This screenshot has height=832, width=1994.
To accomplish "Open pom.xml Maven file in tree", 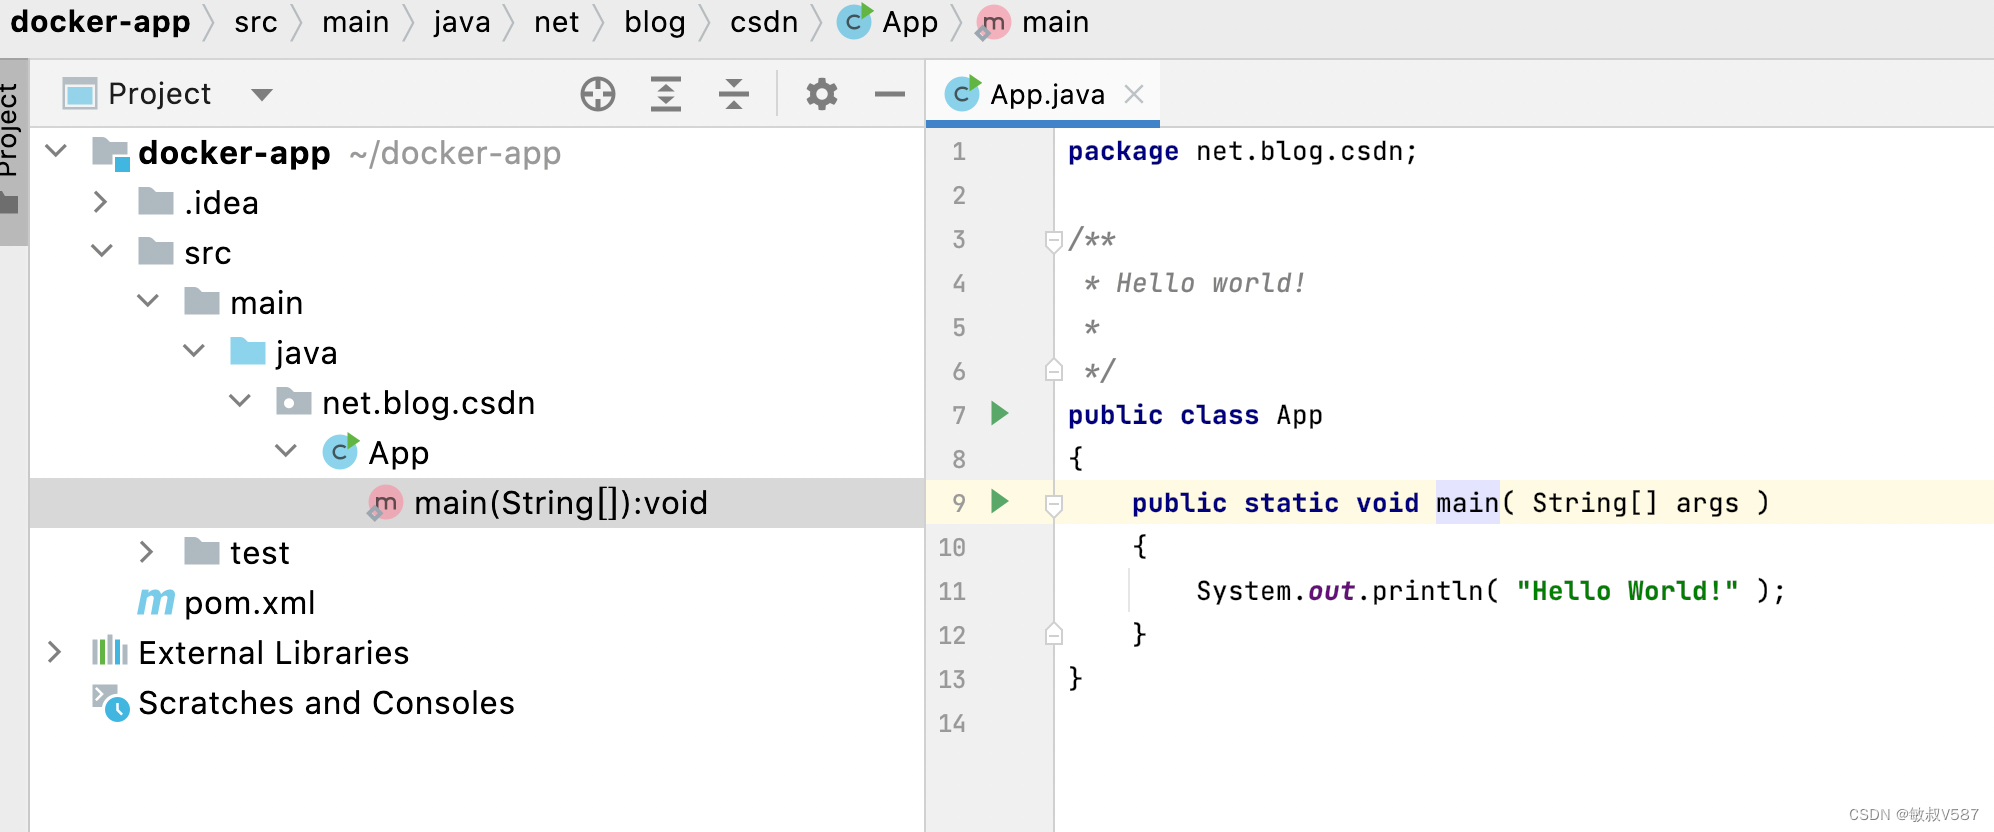I will click(x=249, y=603).
